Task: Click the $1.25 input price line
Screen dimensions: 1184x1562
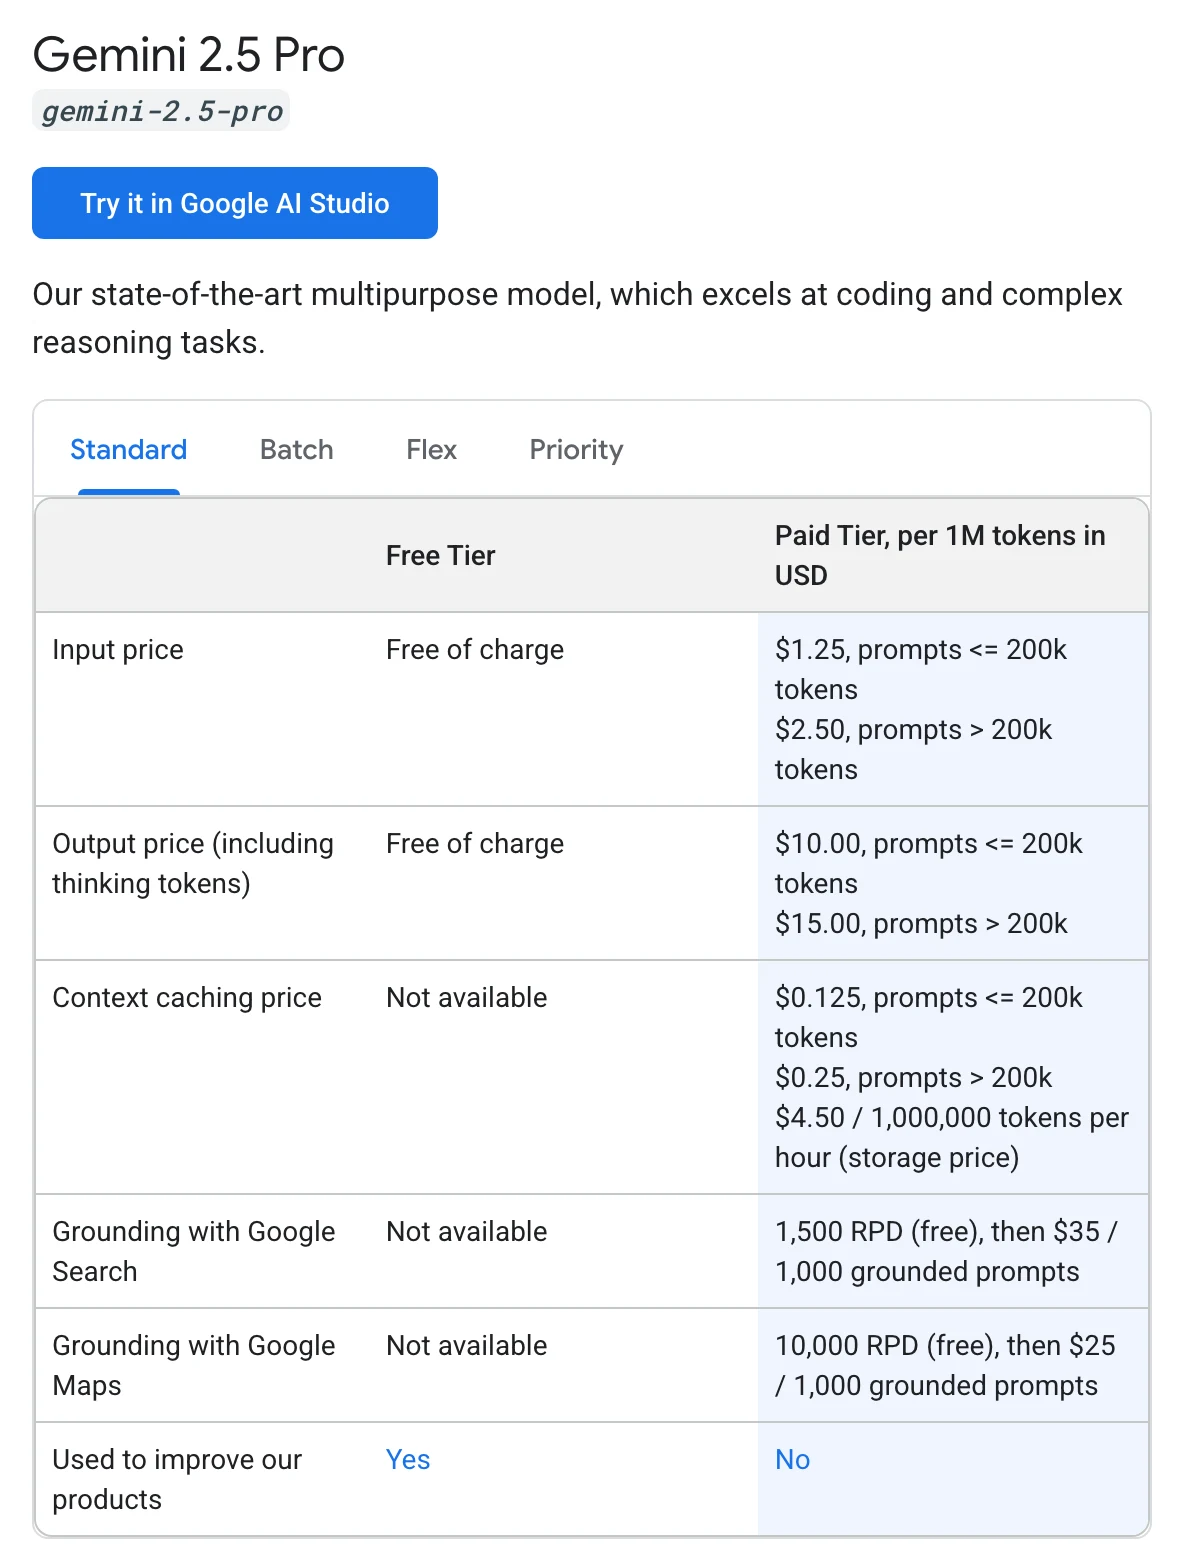Action: coord(921,670)
